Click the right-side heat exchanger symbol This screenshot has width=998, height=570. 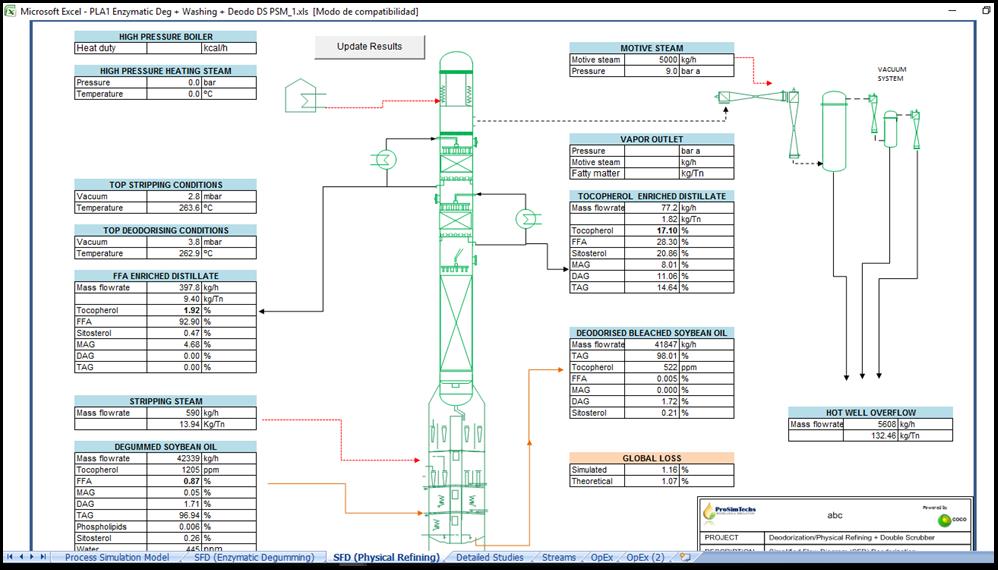tap(526, 218)
